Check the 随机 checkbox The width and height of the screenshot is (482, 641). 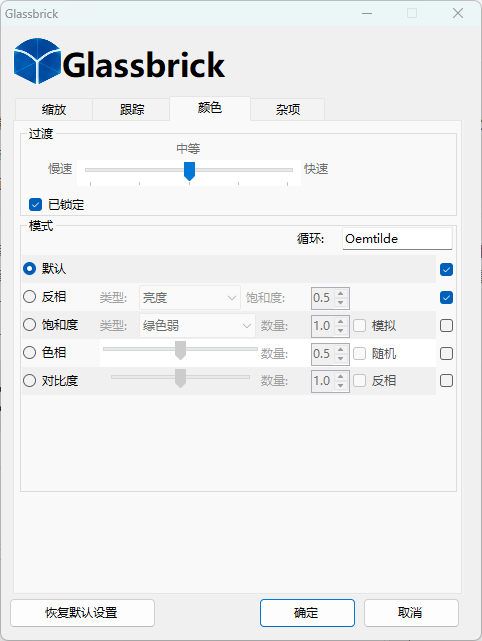point(359,353)
